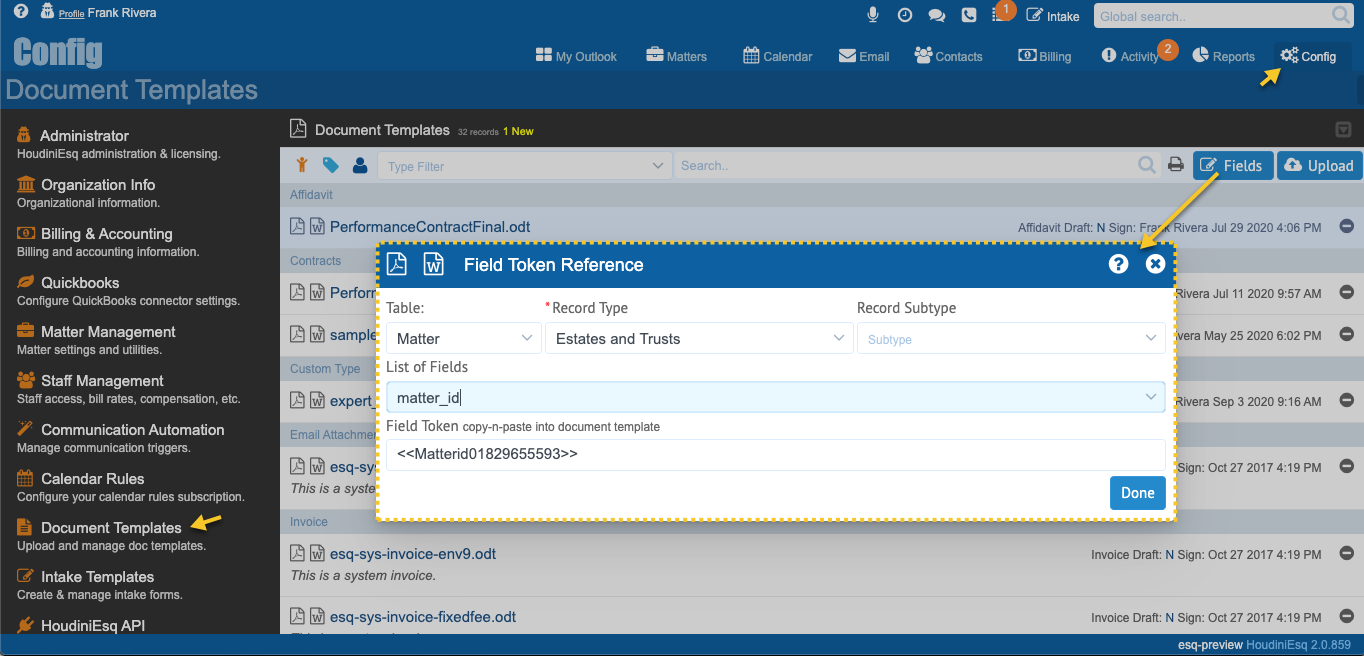Open the Calendar menu item

point(777,57)
